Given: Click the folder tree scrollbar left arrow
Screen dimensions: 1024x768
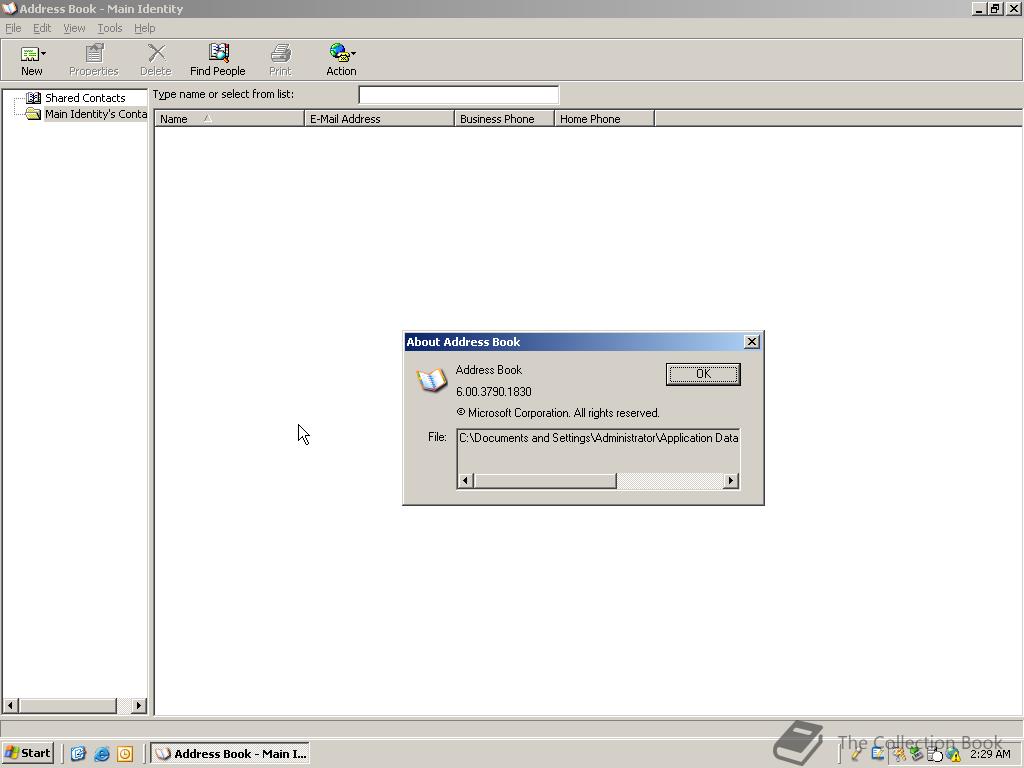Looking at the screenshot, I should (x=10, y=705).
